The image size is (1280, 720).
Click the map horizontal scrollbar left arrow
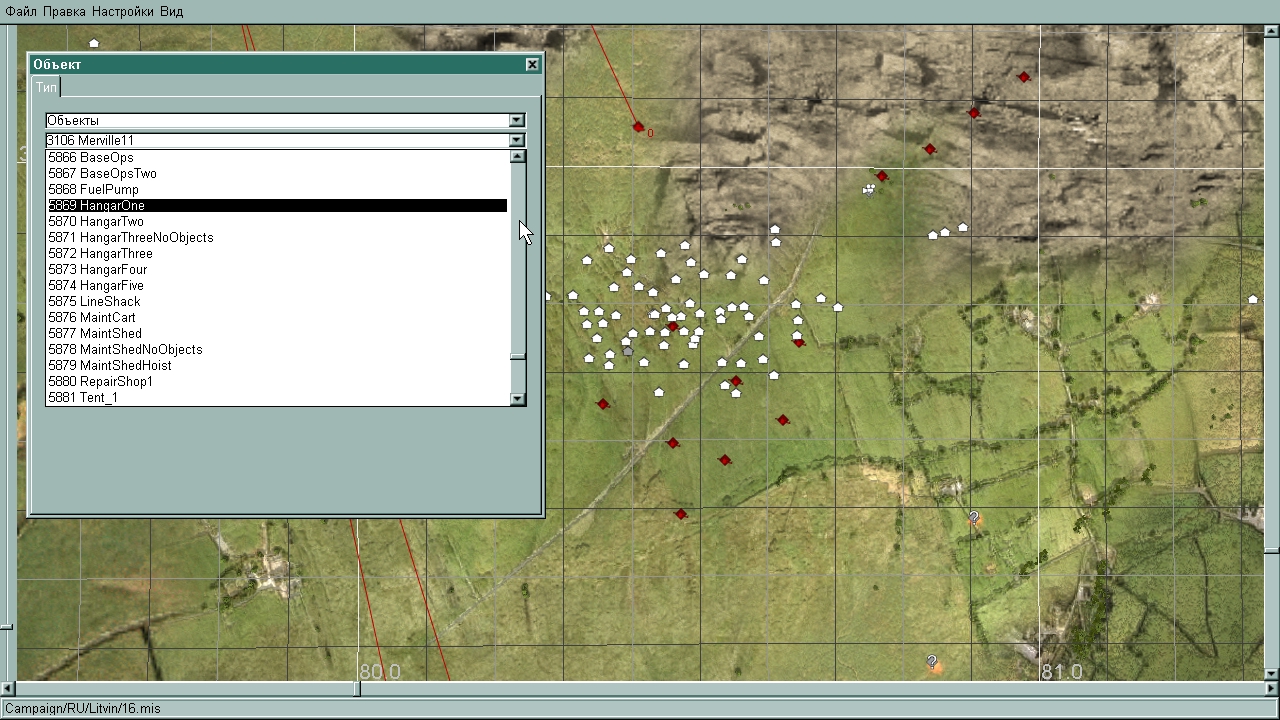(x=8, y=688)
